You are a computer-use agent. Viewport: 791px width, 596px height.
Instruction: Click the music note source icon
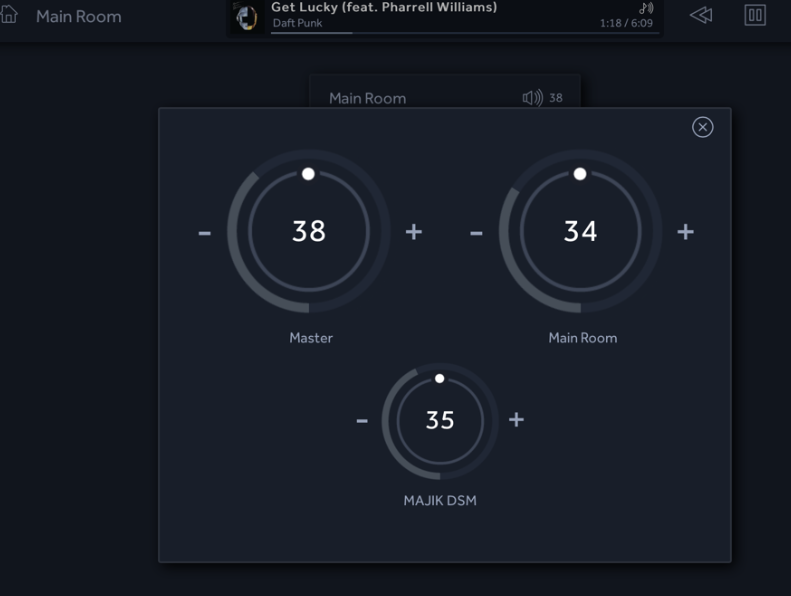(x=646, y=8)
